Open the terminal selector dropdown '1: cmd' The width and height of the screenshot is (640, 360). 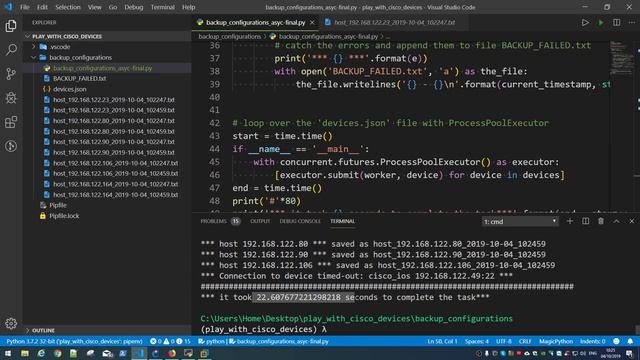[x=520, y=221]
